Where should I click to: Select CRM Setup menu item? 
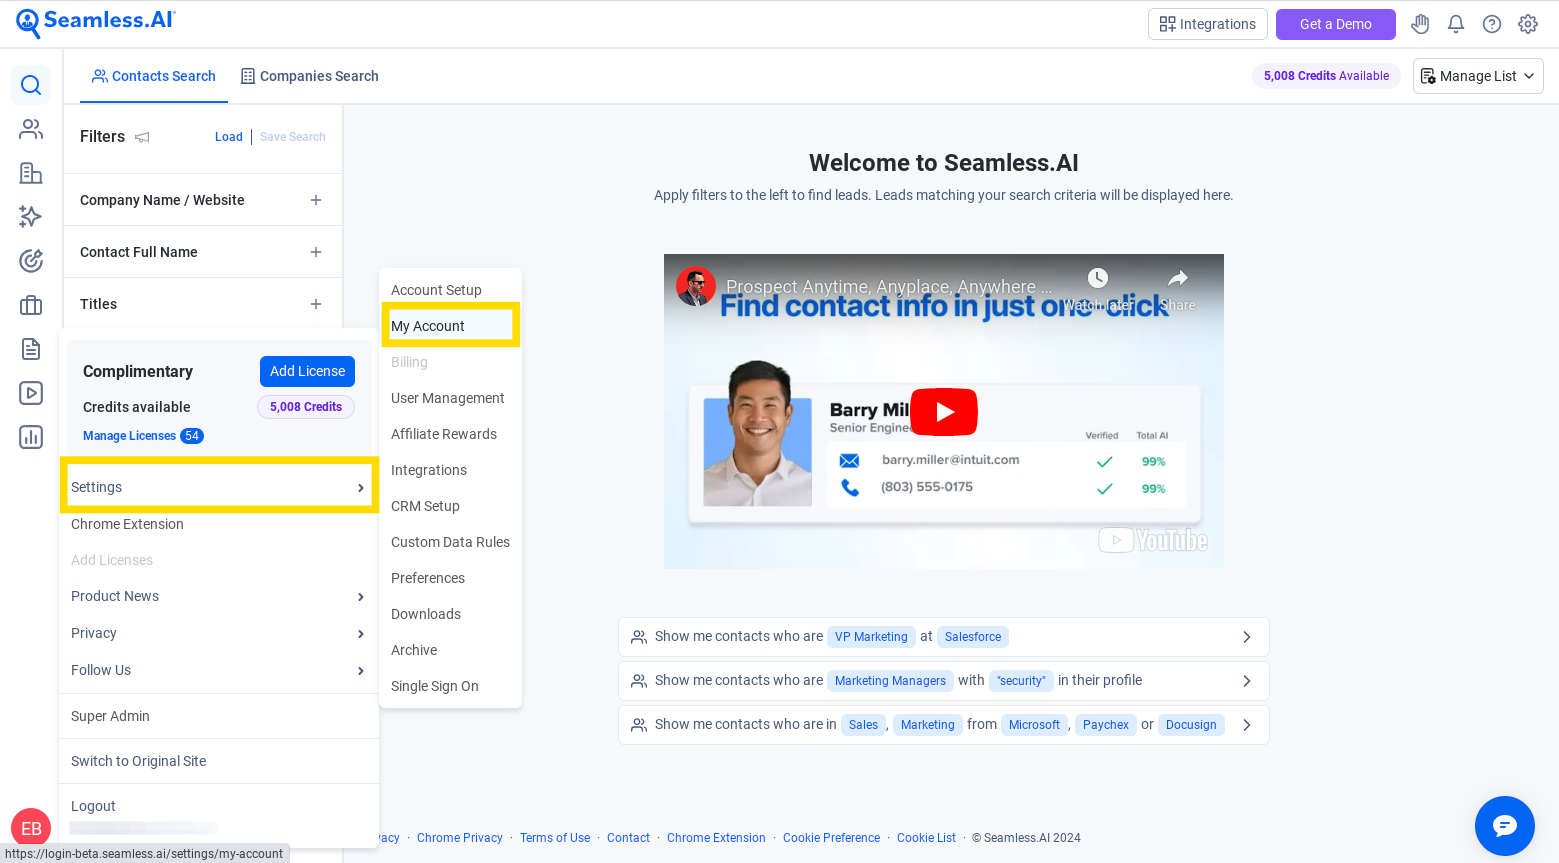tap(451, 506)
